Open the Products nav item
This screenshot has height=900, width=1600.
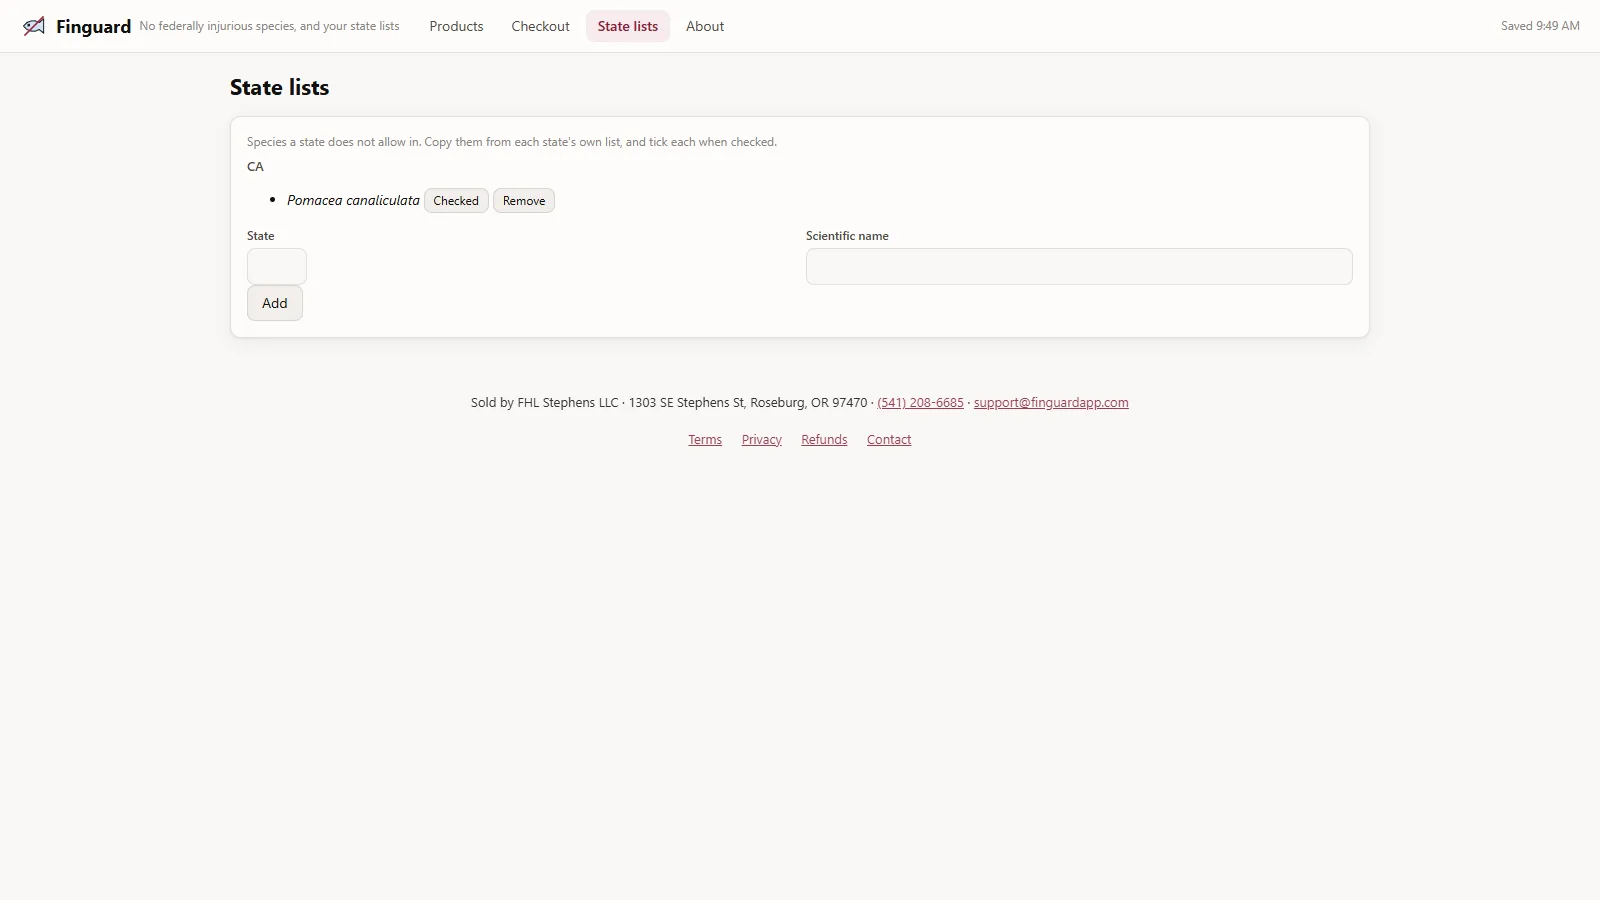click(x=456, y=26)
